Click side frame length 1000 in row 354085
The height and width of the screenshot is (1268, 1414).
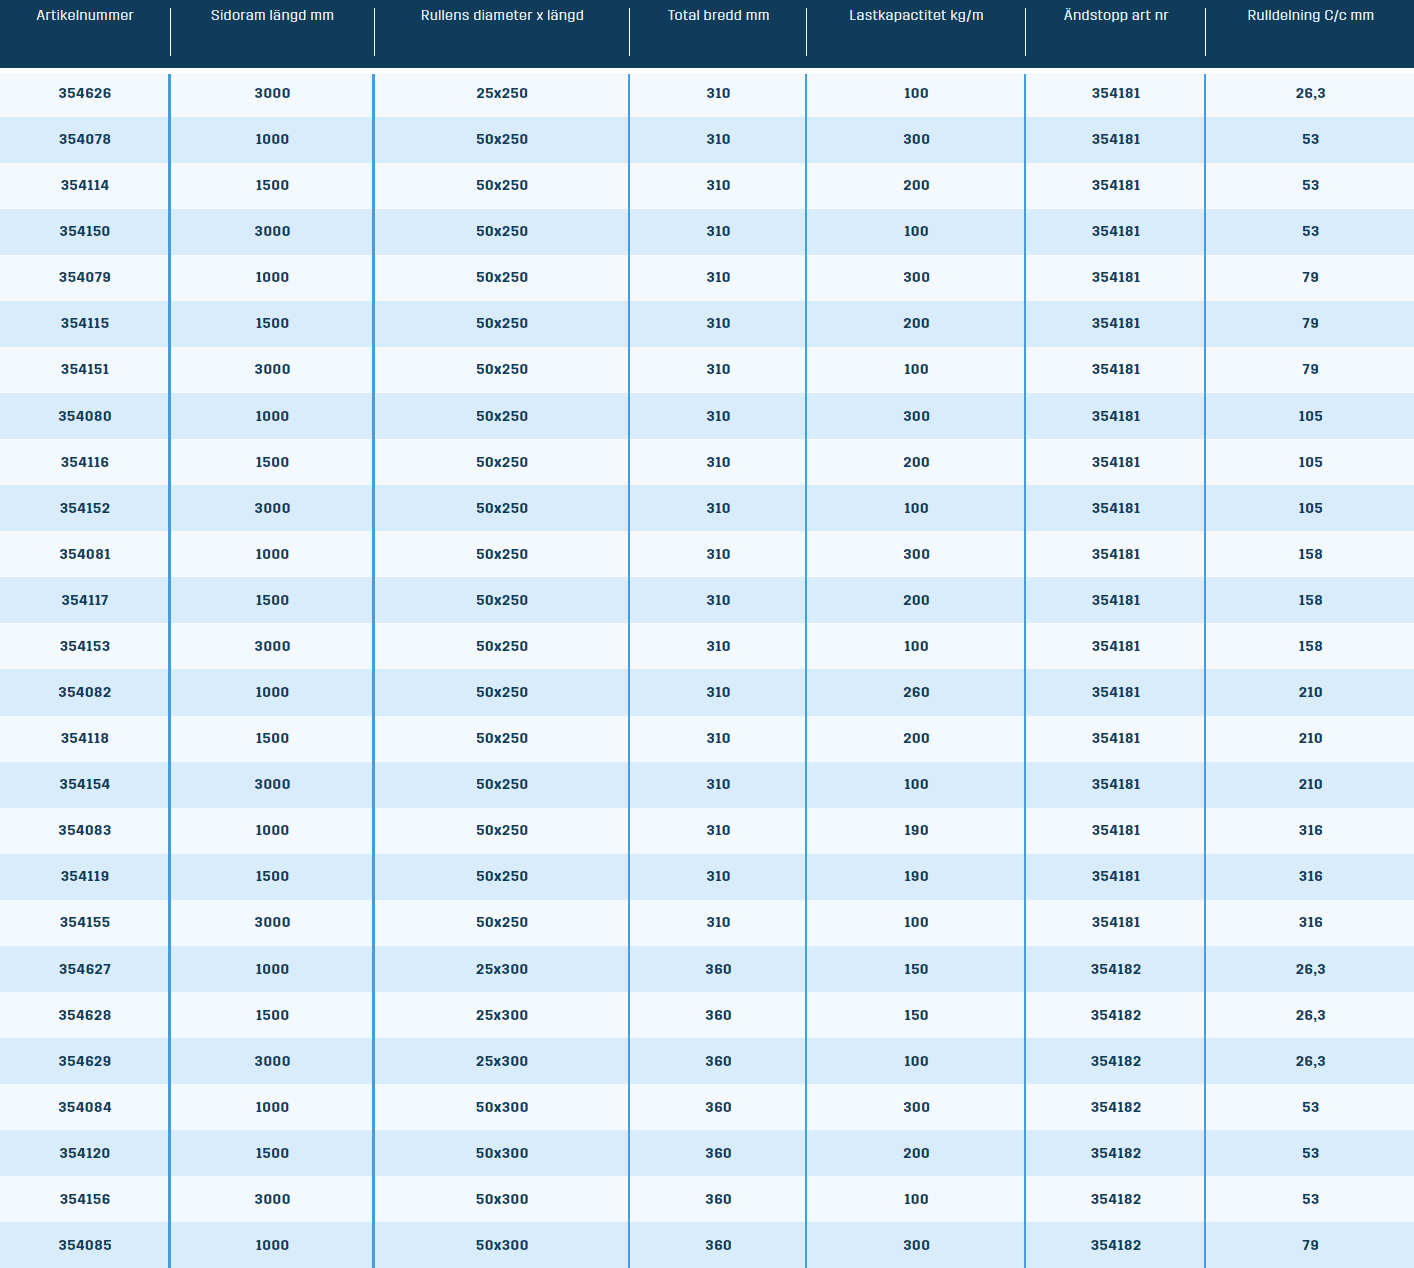272,1245
